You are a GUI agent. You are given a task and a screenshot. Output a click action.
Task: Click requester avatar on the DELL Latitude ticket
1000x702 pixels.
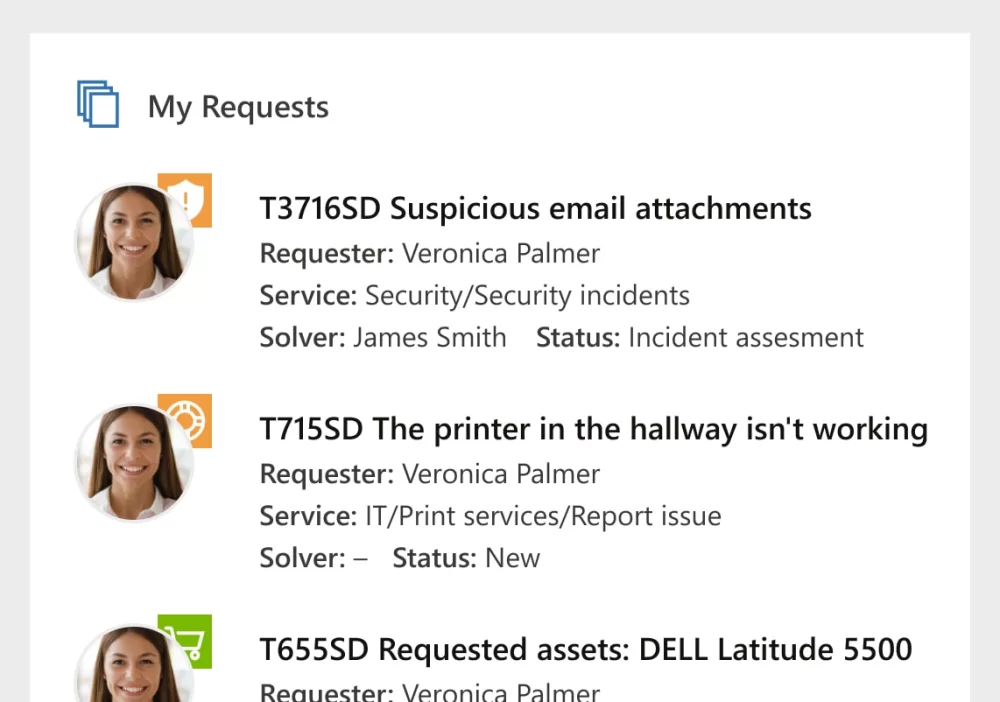click(134, 670)
